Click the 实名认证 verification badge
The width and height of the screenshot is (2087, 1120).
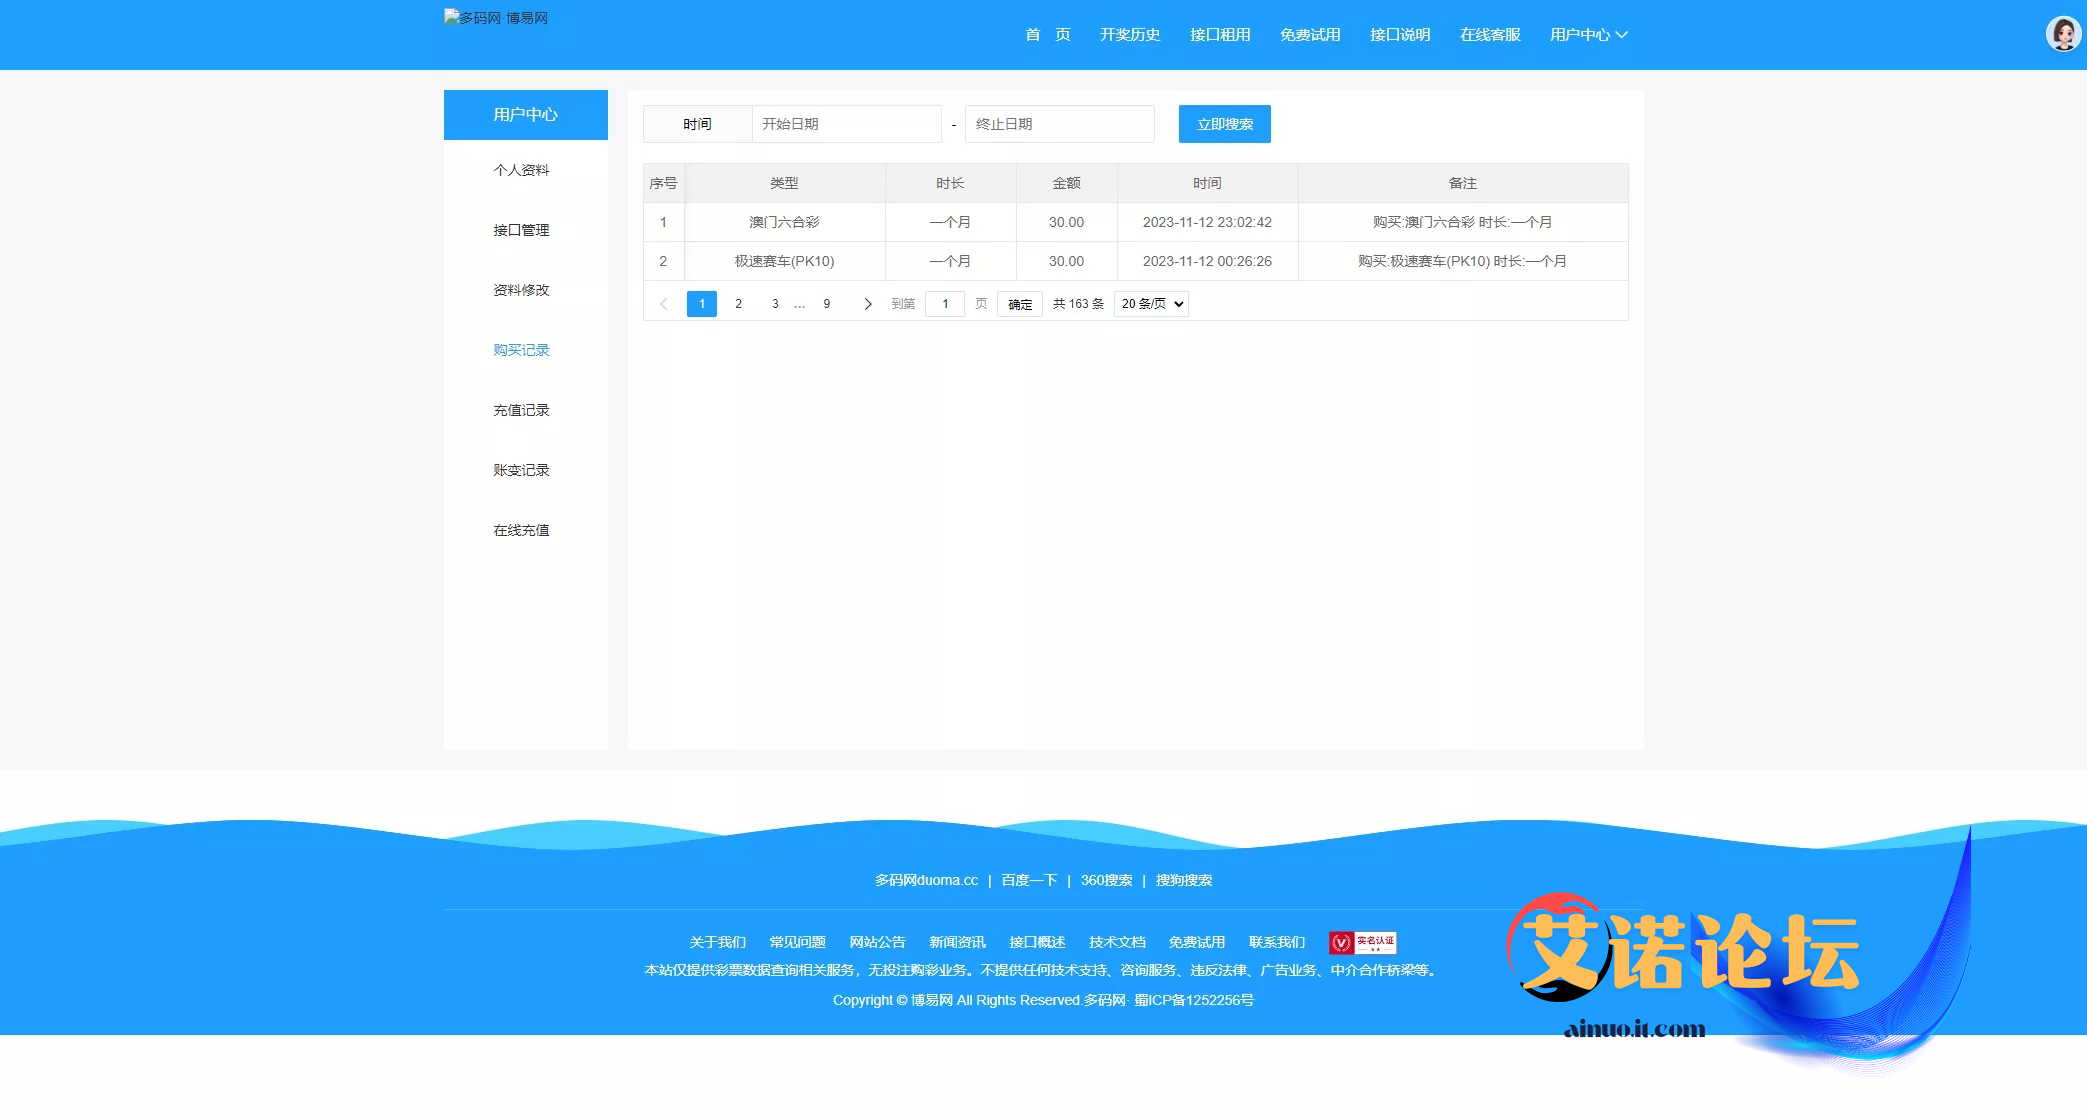(x=1362, y=942)
